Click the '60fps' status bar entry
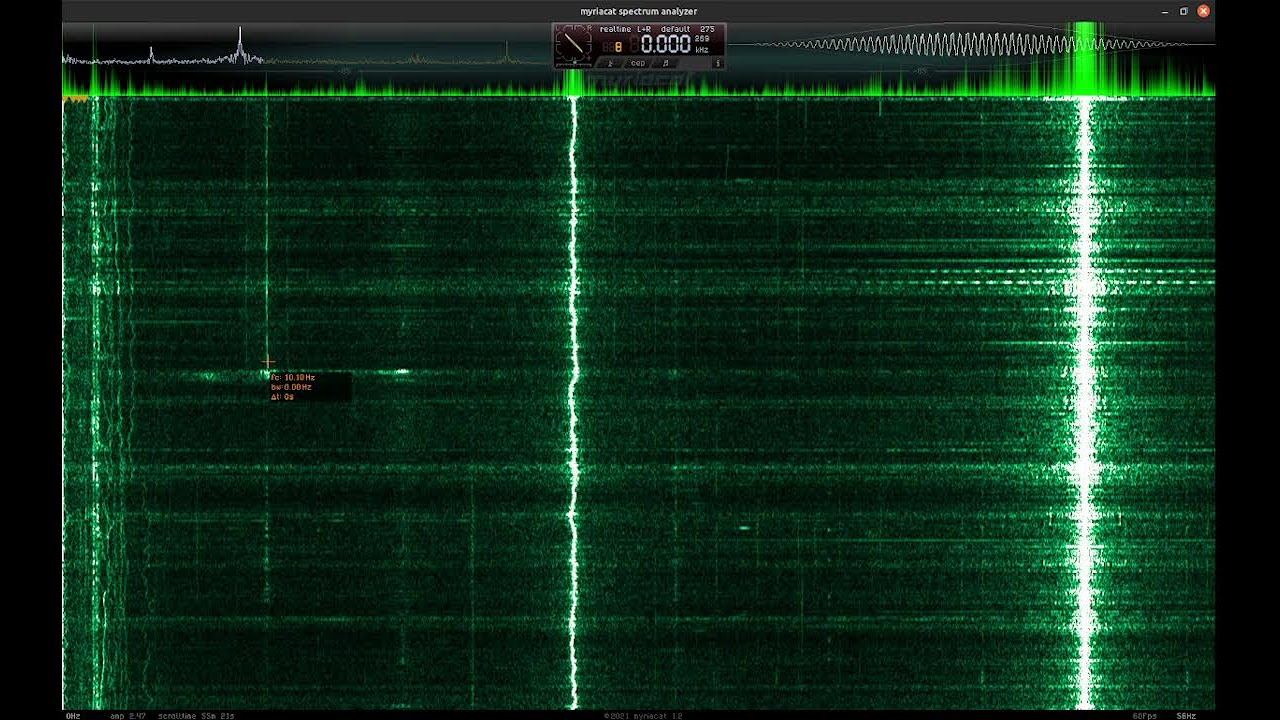Image resolution: width=1280 pixels, height=720 pixels. (1144, 716)
